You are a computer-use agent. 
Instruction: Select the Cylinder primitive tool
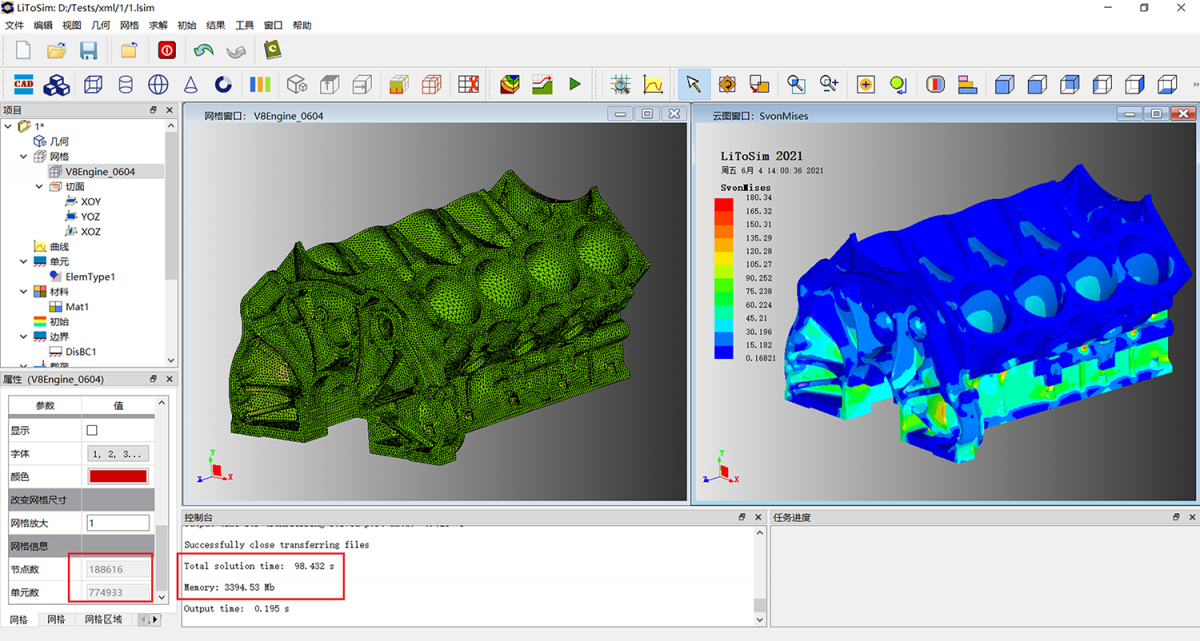(125, 85)
